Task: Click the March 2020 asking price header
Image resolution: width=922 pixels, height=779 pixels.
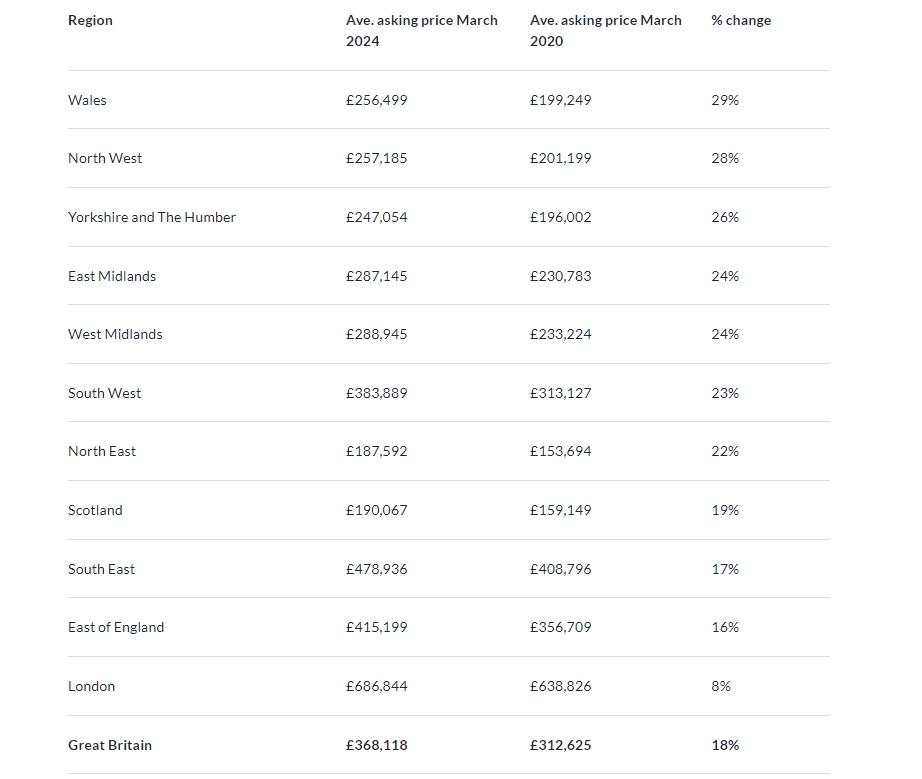Action: [605, 31]
